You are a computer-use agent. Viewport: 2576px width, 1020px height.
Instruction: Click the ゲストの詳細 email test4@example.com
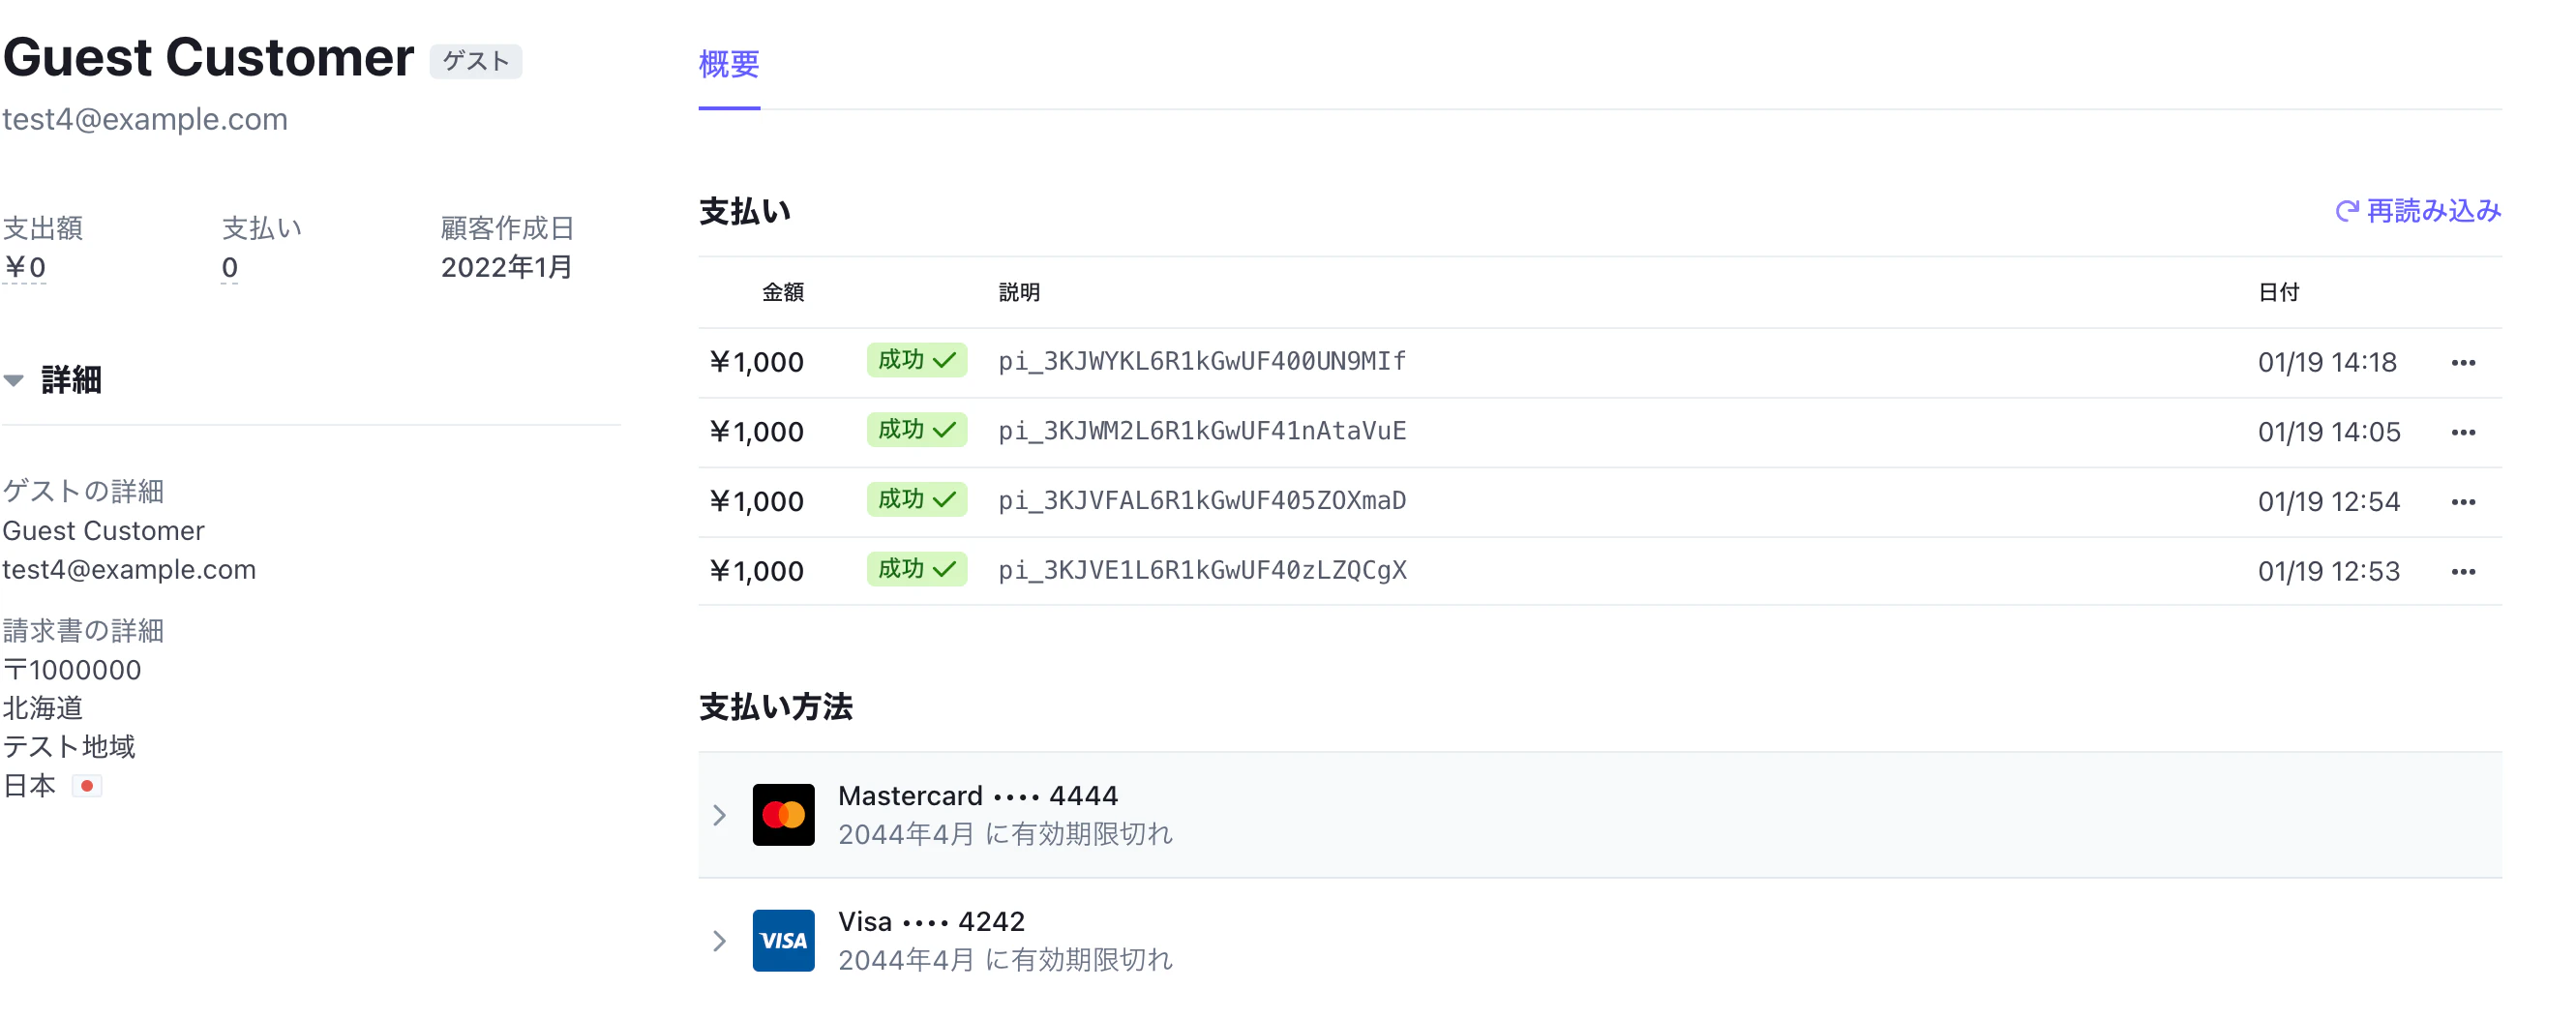(129, 570)
